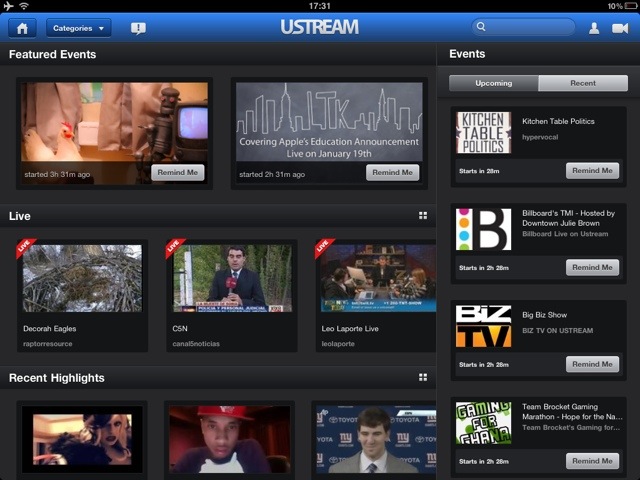Tap the Billboard B logo thumbnail
Screen dimensions: 640x480
point(483,229)
